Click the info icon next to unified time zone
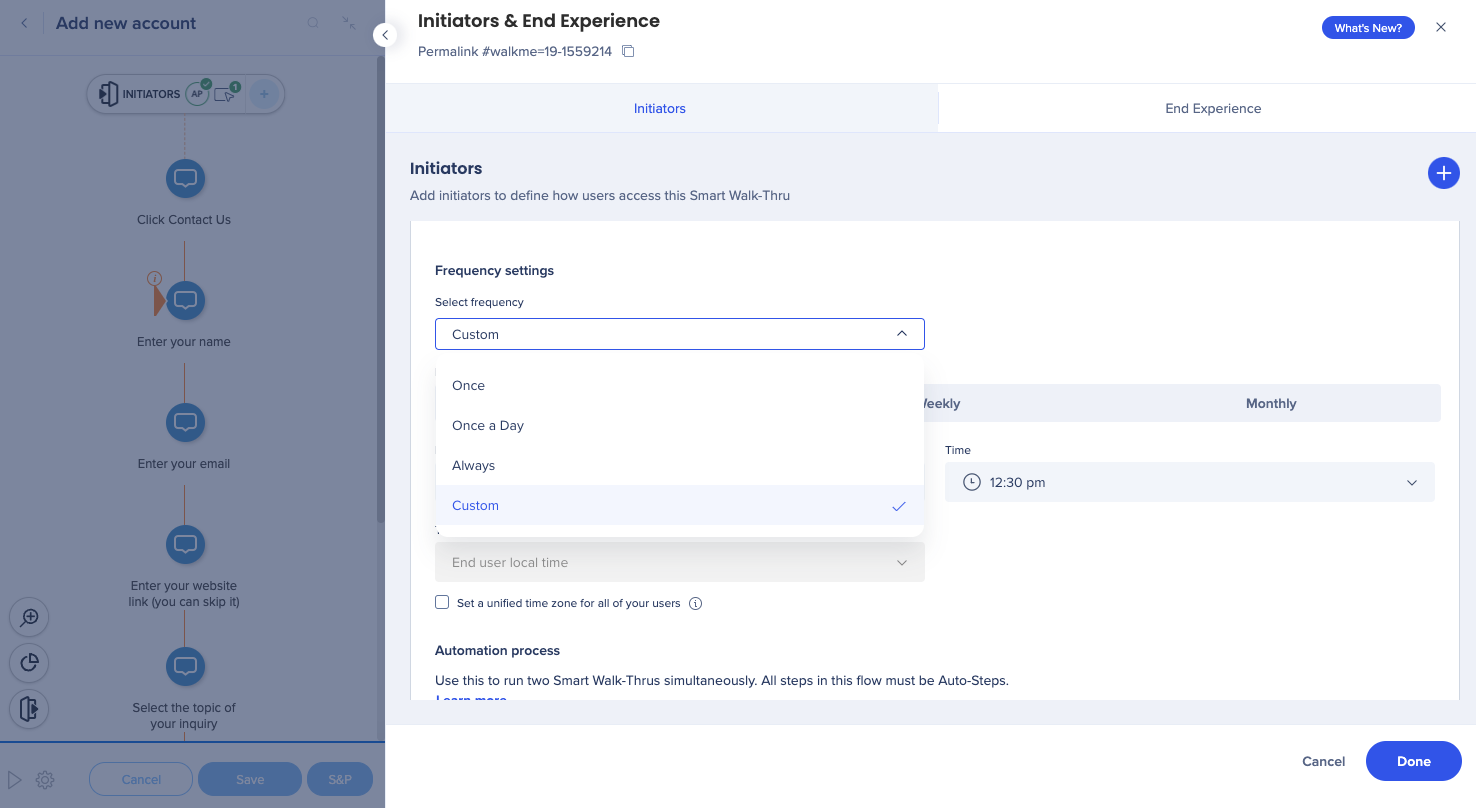 coord(696,603)
